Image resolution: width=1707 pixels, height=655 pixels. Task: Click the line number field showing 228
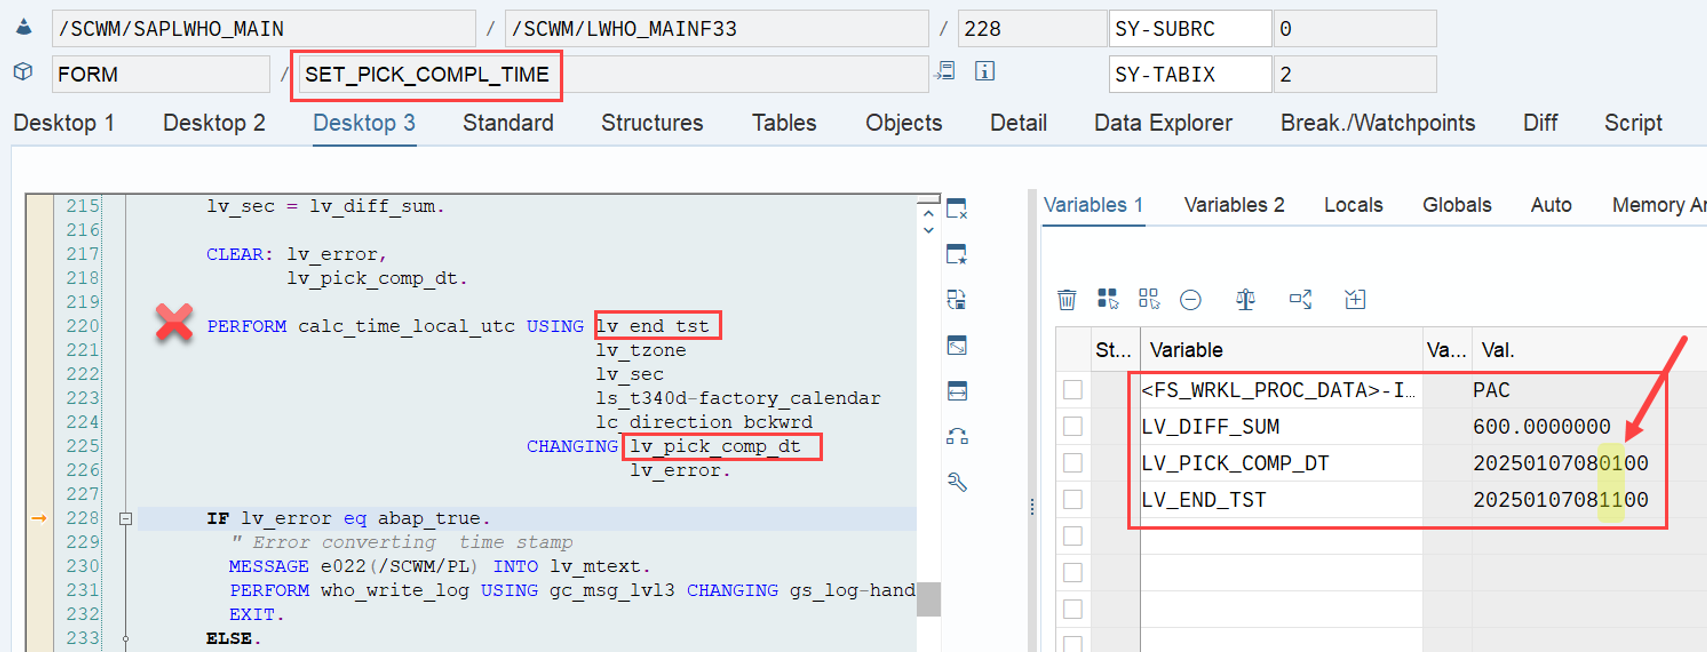click(x=1032, y=28)
